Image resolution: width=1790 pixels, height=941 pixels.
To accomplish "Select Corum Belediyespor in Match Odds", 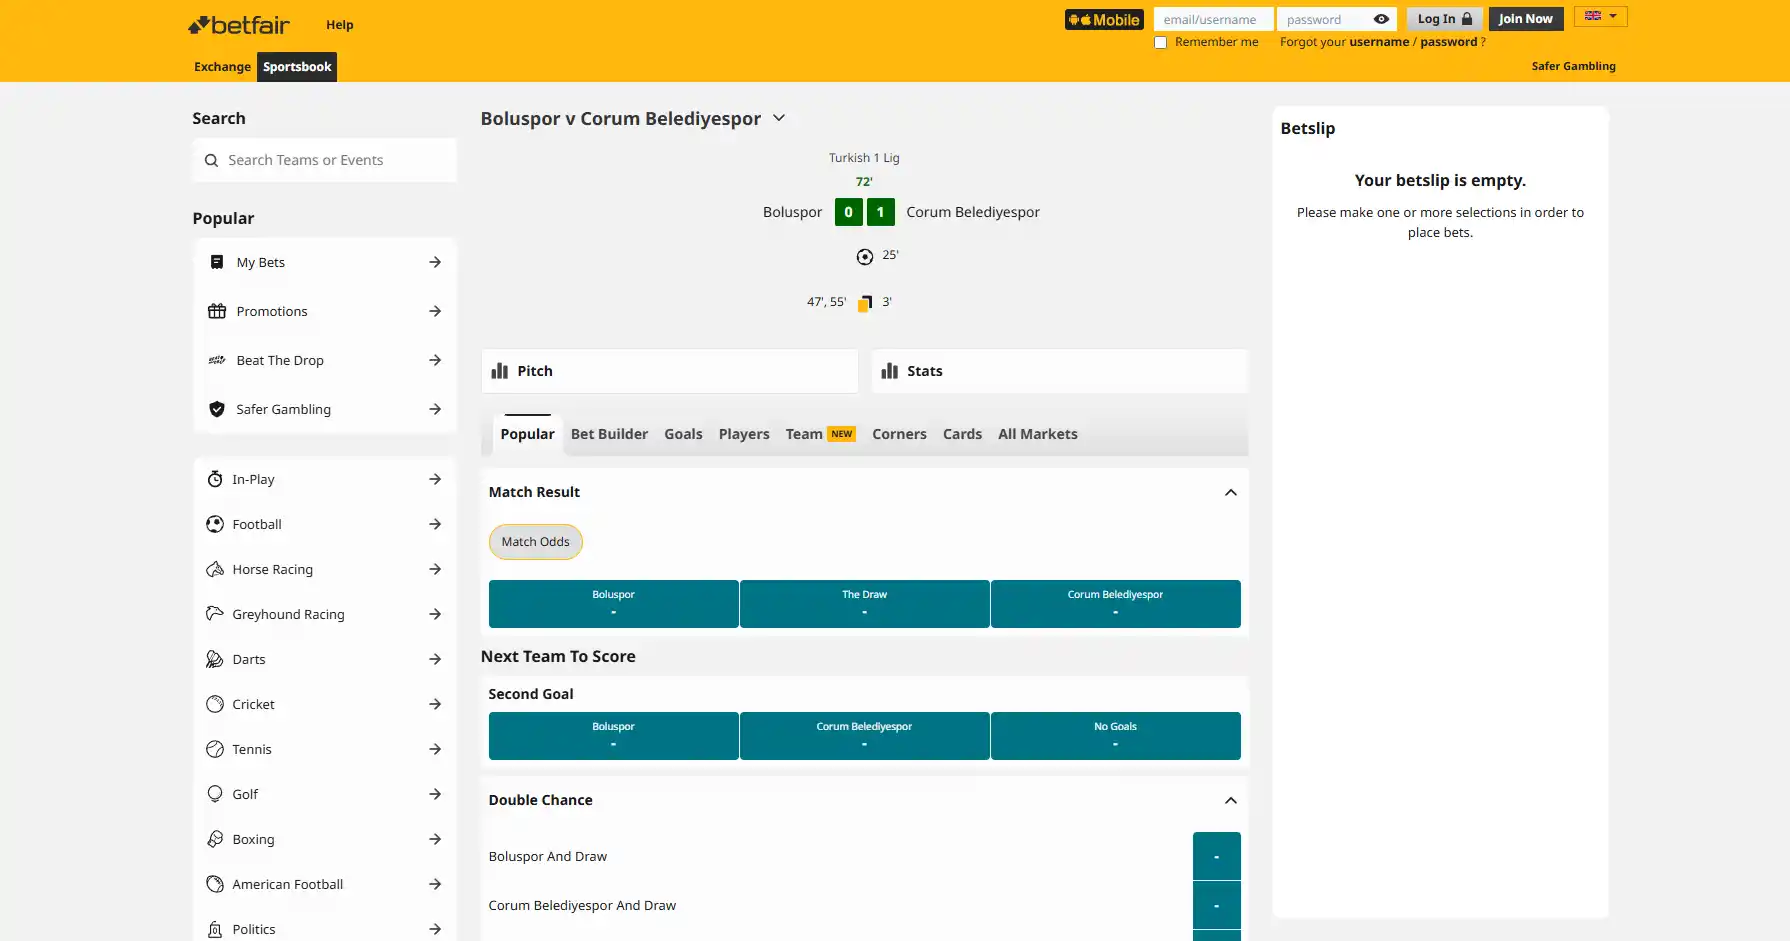I will [x=1116, y=604].
